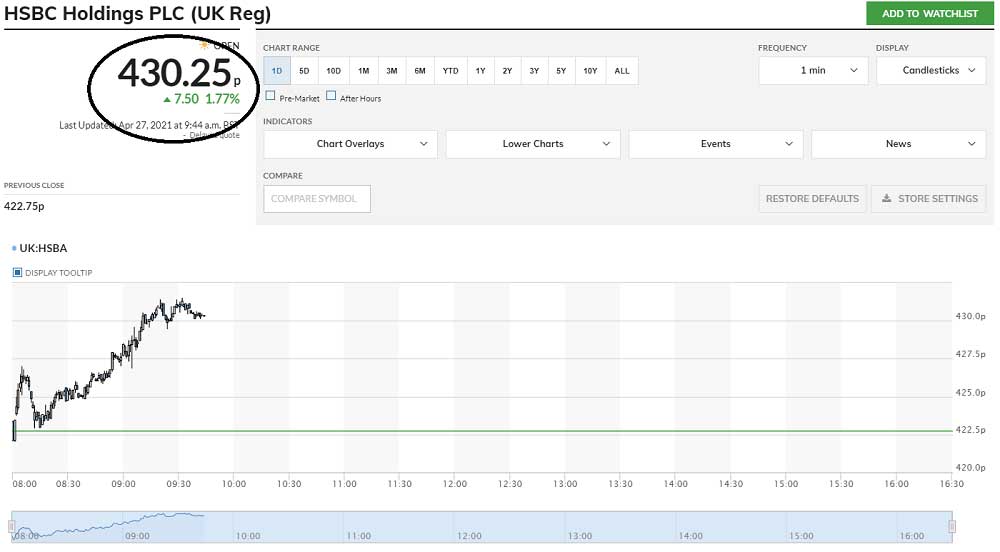Click the right handle of the range navigator

[952, 527]
